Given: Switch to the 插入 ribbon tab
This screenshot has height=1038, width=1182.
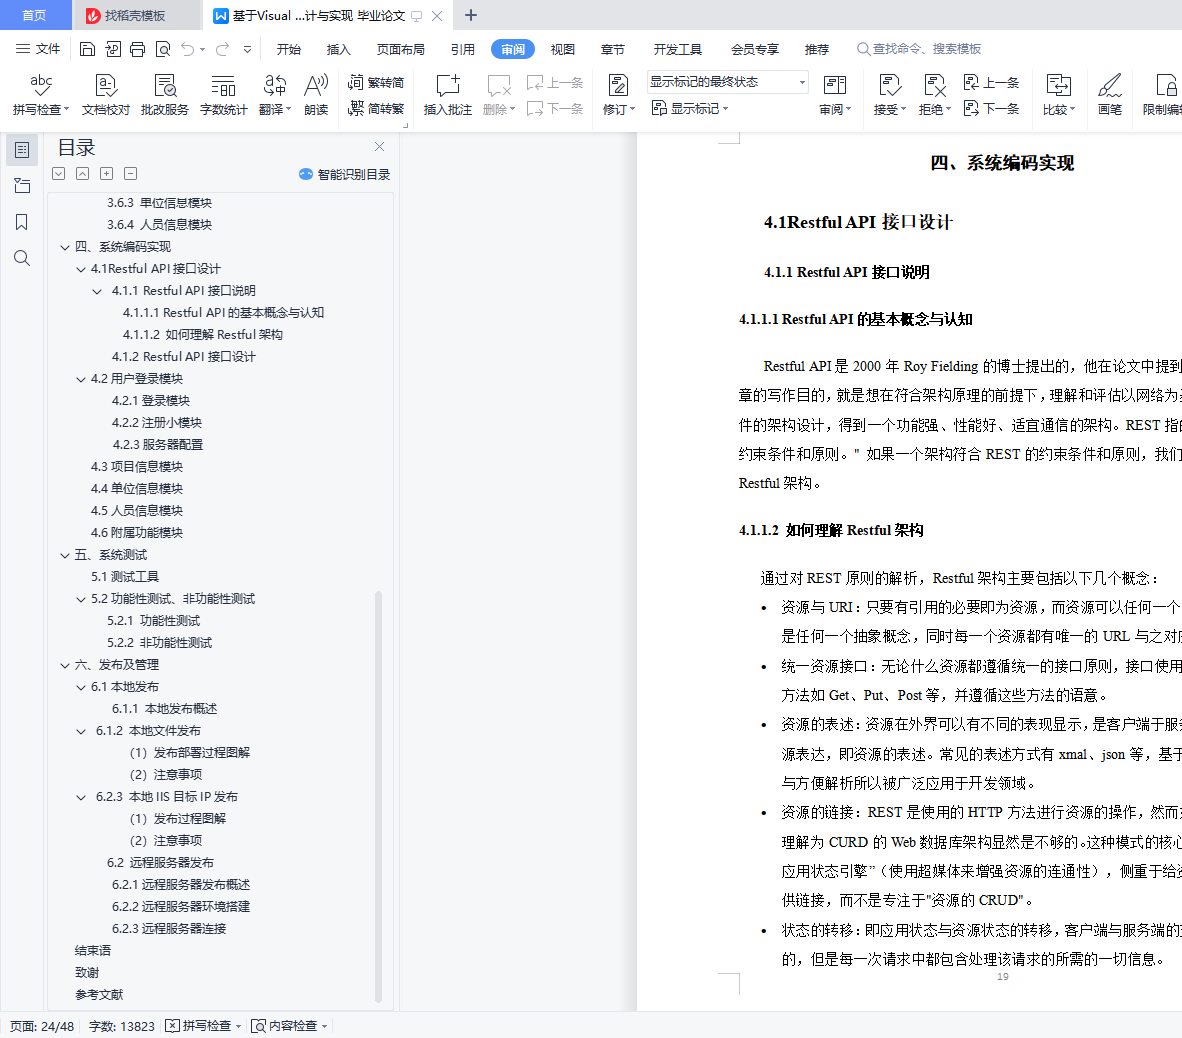Looking at the screenshot, I should [x=338, y=49].
